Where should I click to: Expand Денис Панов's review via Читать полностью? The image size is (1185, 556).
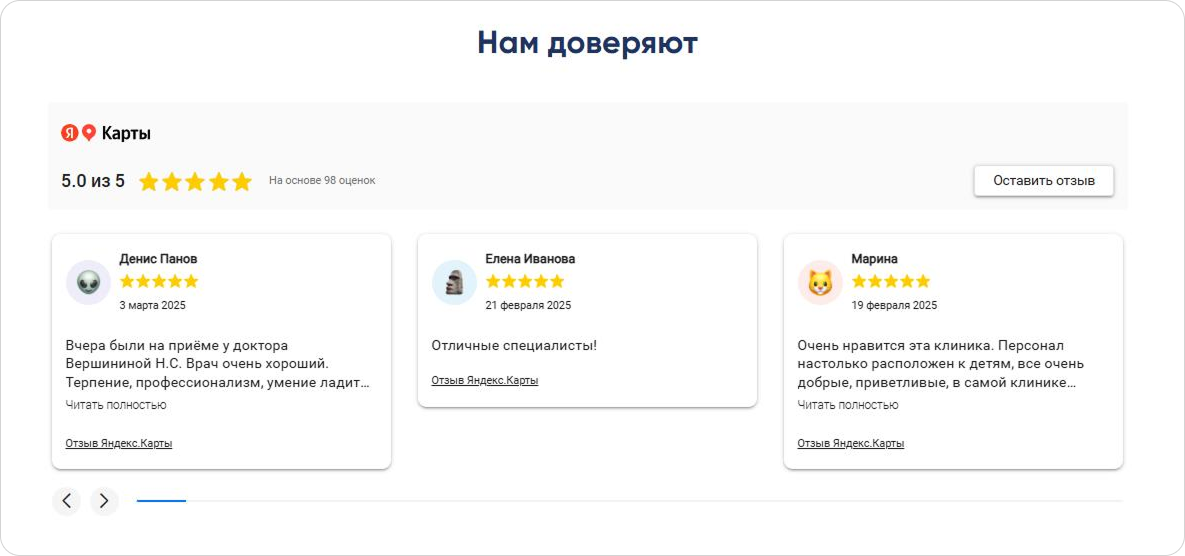[116, 405]
